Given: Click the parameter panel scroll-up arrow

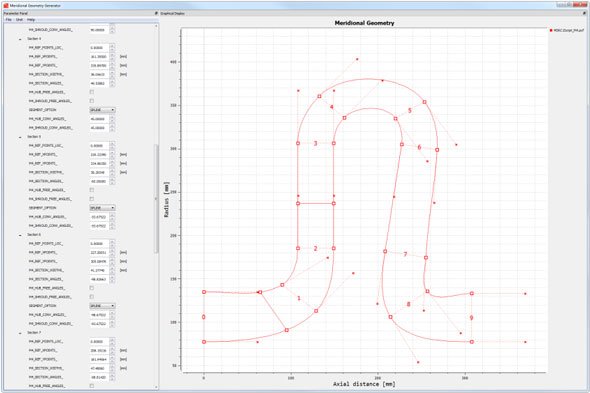Looking at the screenshot, I should coord(156,26).
